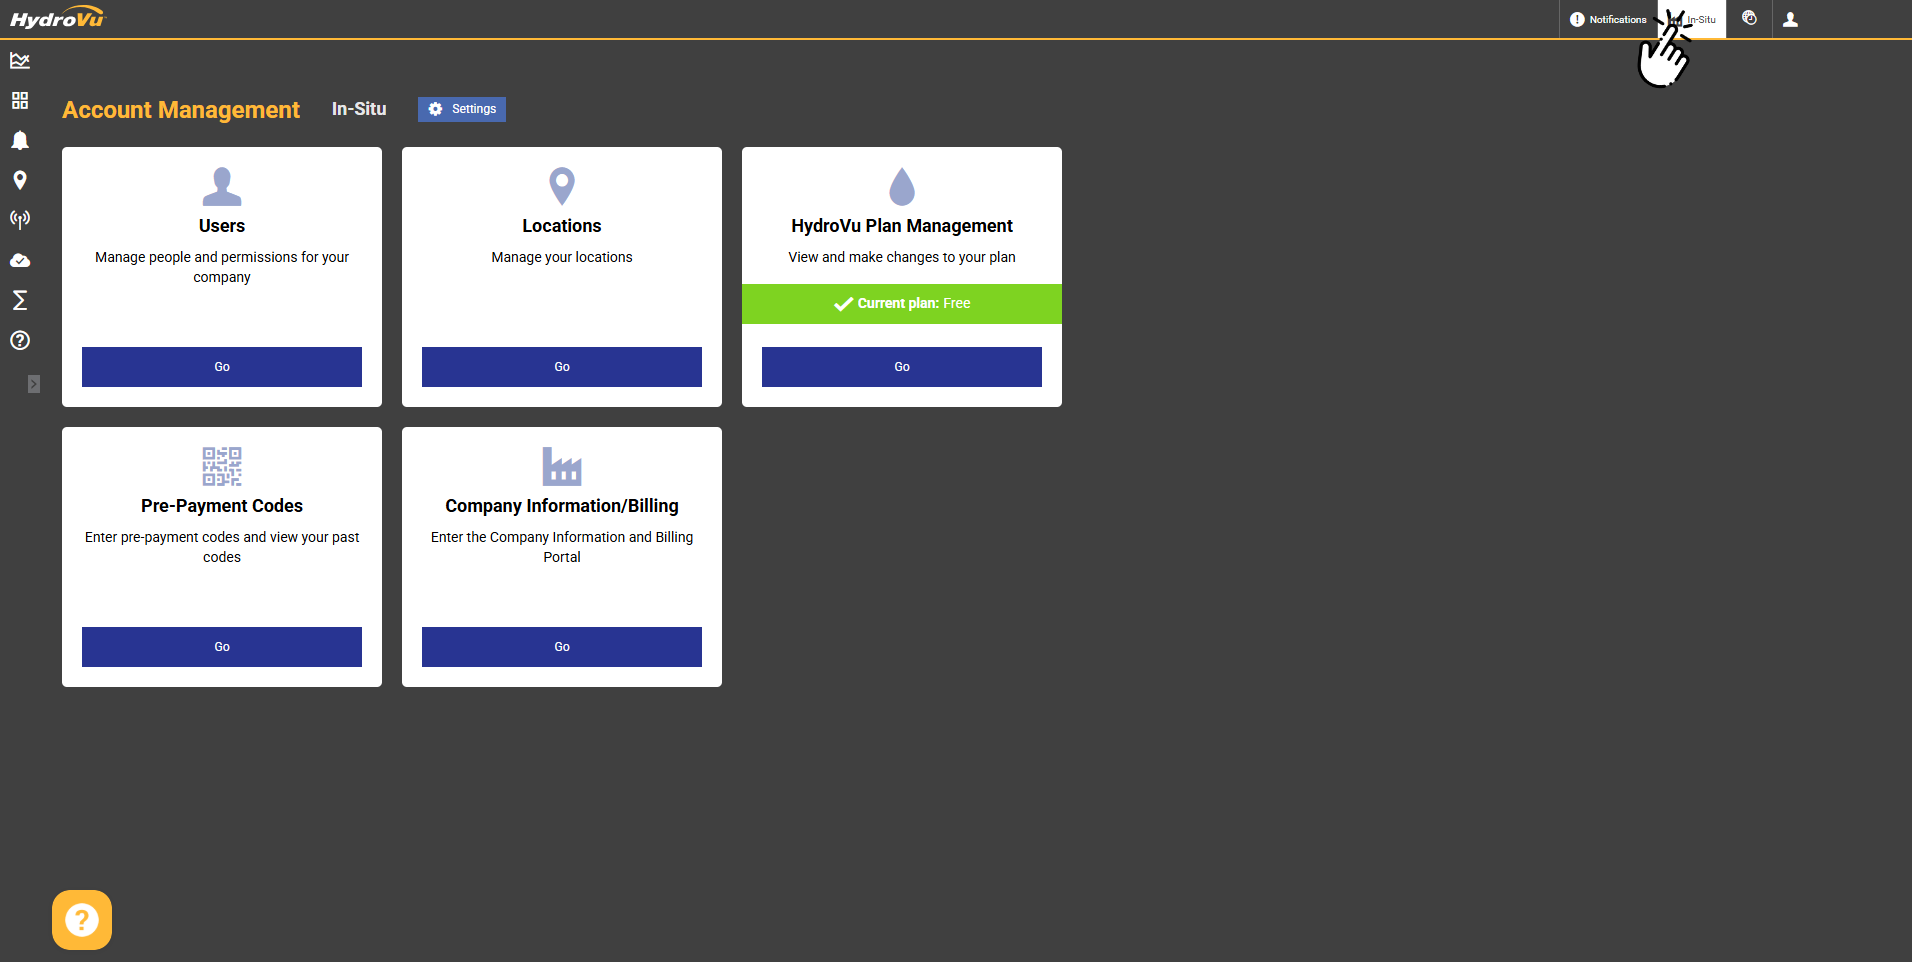1912x962 pixels.
Task: Open the sigma (calculations) sidebar icon
Action: 20,300
